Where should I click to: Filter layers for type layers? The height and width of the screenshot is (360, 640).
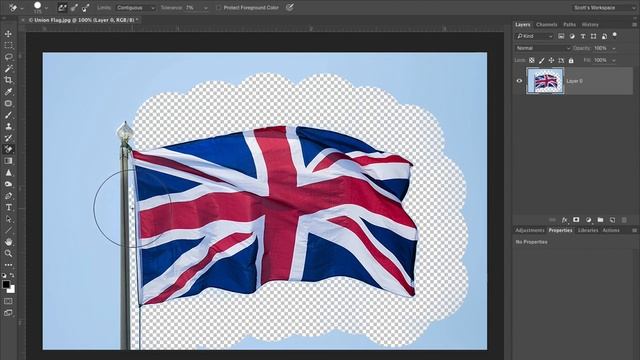pyautogui.click(x=583, y=36)
